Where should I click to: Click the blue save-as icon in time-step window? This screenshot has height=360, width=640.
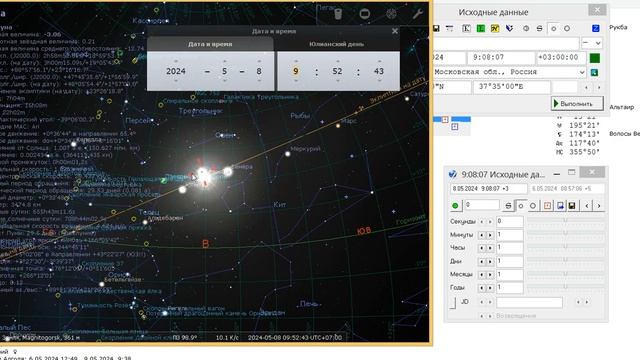coord(560,206)
